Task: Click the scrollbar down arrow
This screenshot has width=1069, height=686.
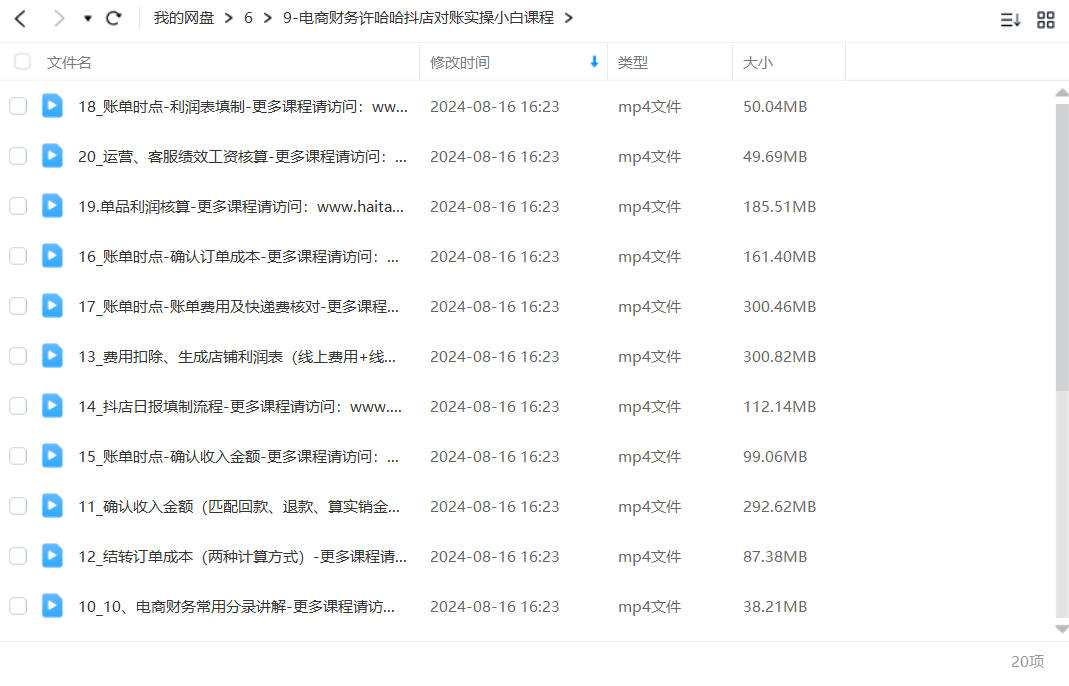Action: pyautogui.click(x=1062, y=629)
